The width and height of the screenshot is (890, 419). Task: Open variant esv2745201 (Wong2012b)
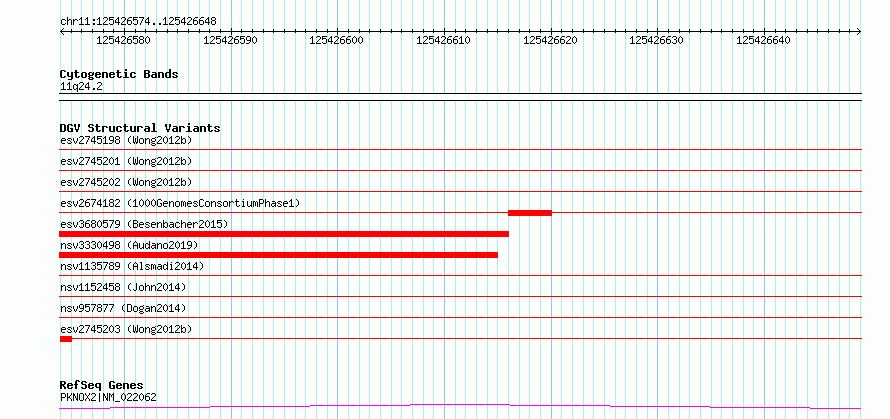click(x=126, y=161)
